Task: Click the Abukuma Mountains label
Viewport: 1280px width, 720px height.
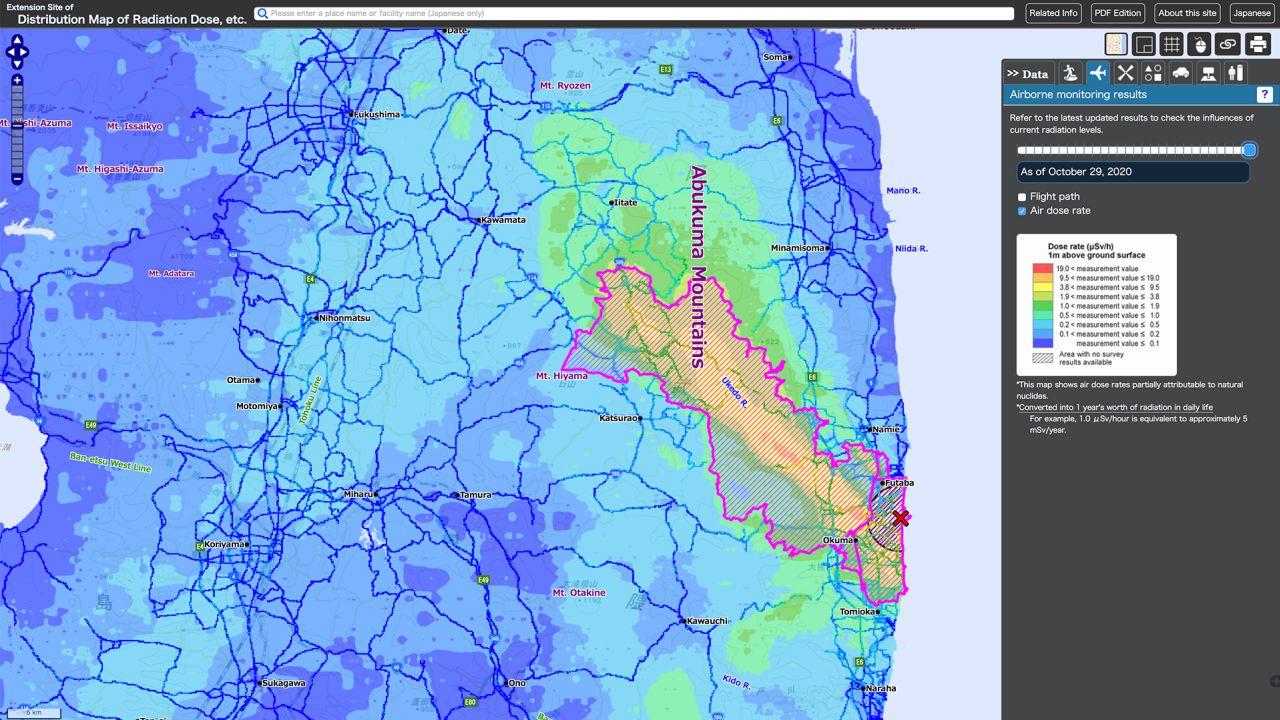Action: (x=698, y=267)
